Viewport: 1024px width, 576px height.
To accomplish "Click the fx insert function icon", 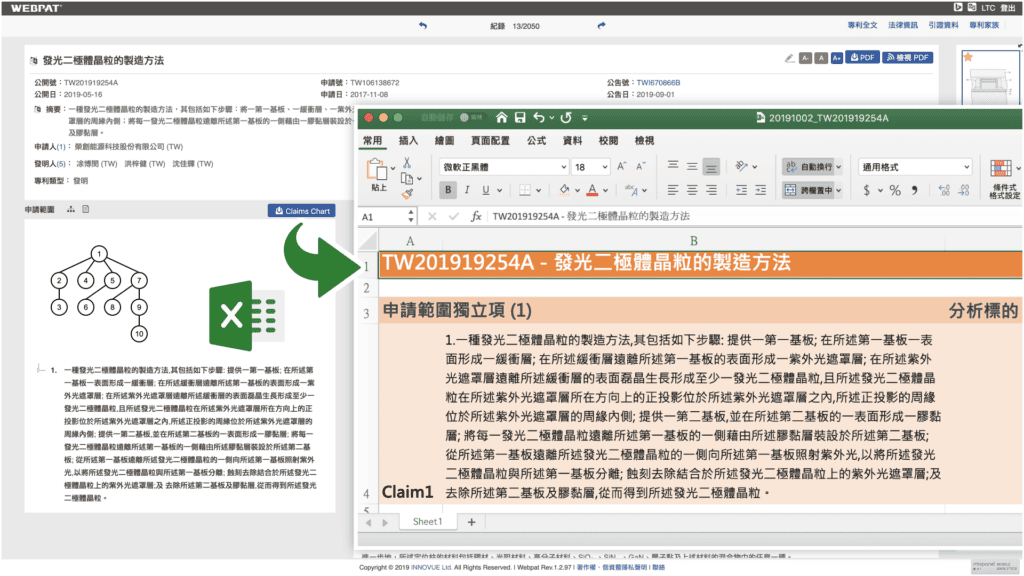I will coord(476,216).
